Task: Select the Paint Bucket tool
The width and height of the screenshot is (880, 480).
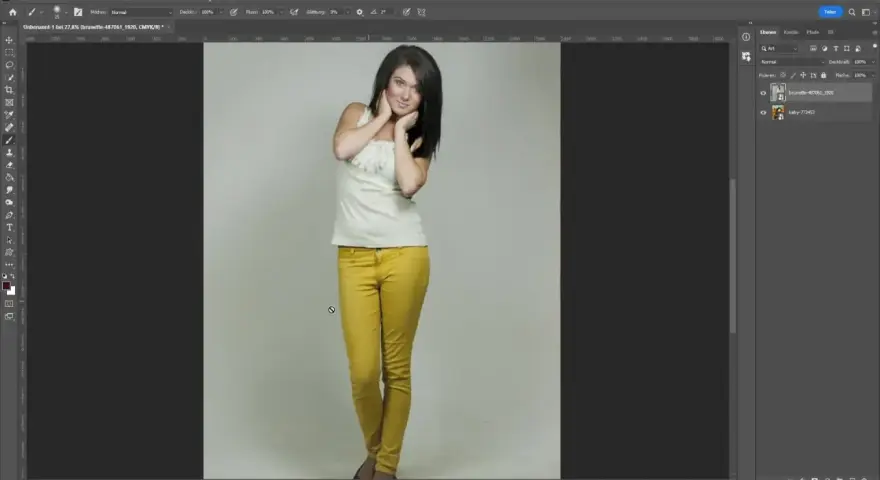Action: click(x=9, y=177)
